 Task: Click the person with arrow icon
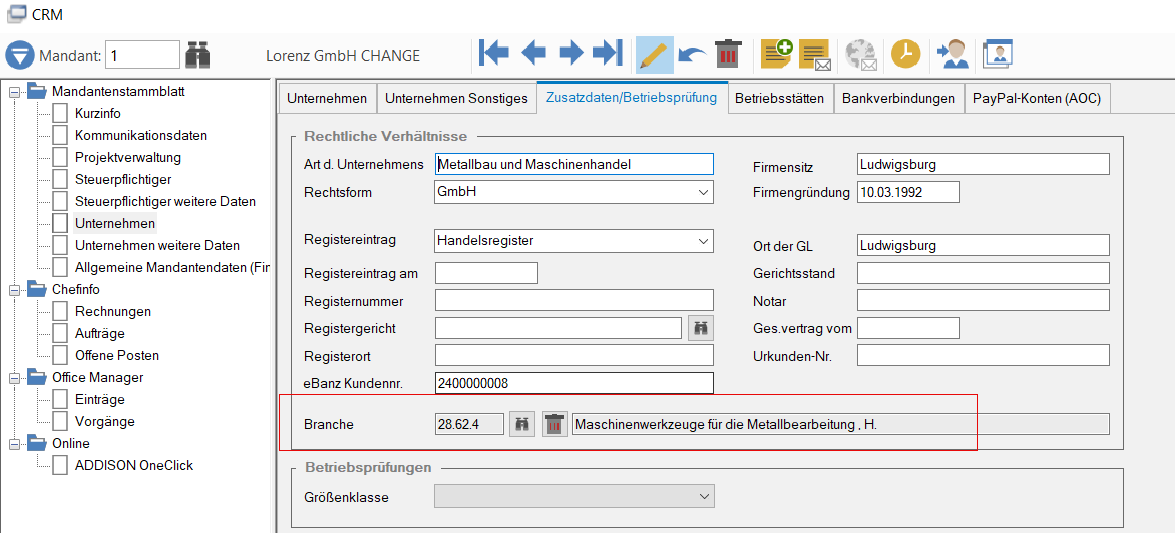click(x=952, y=55)
